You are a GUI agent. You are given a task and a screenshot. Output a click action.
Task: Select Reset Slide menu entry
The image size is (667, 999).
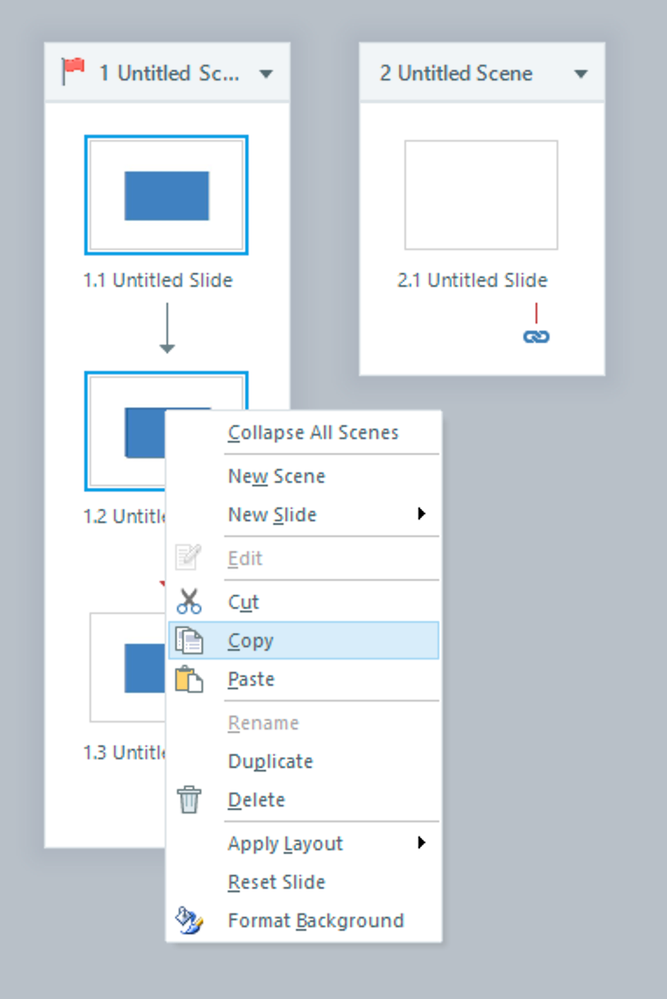(x=276, y=882)
